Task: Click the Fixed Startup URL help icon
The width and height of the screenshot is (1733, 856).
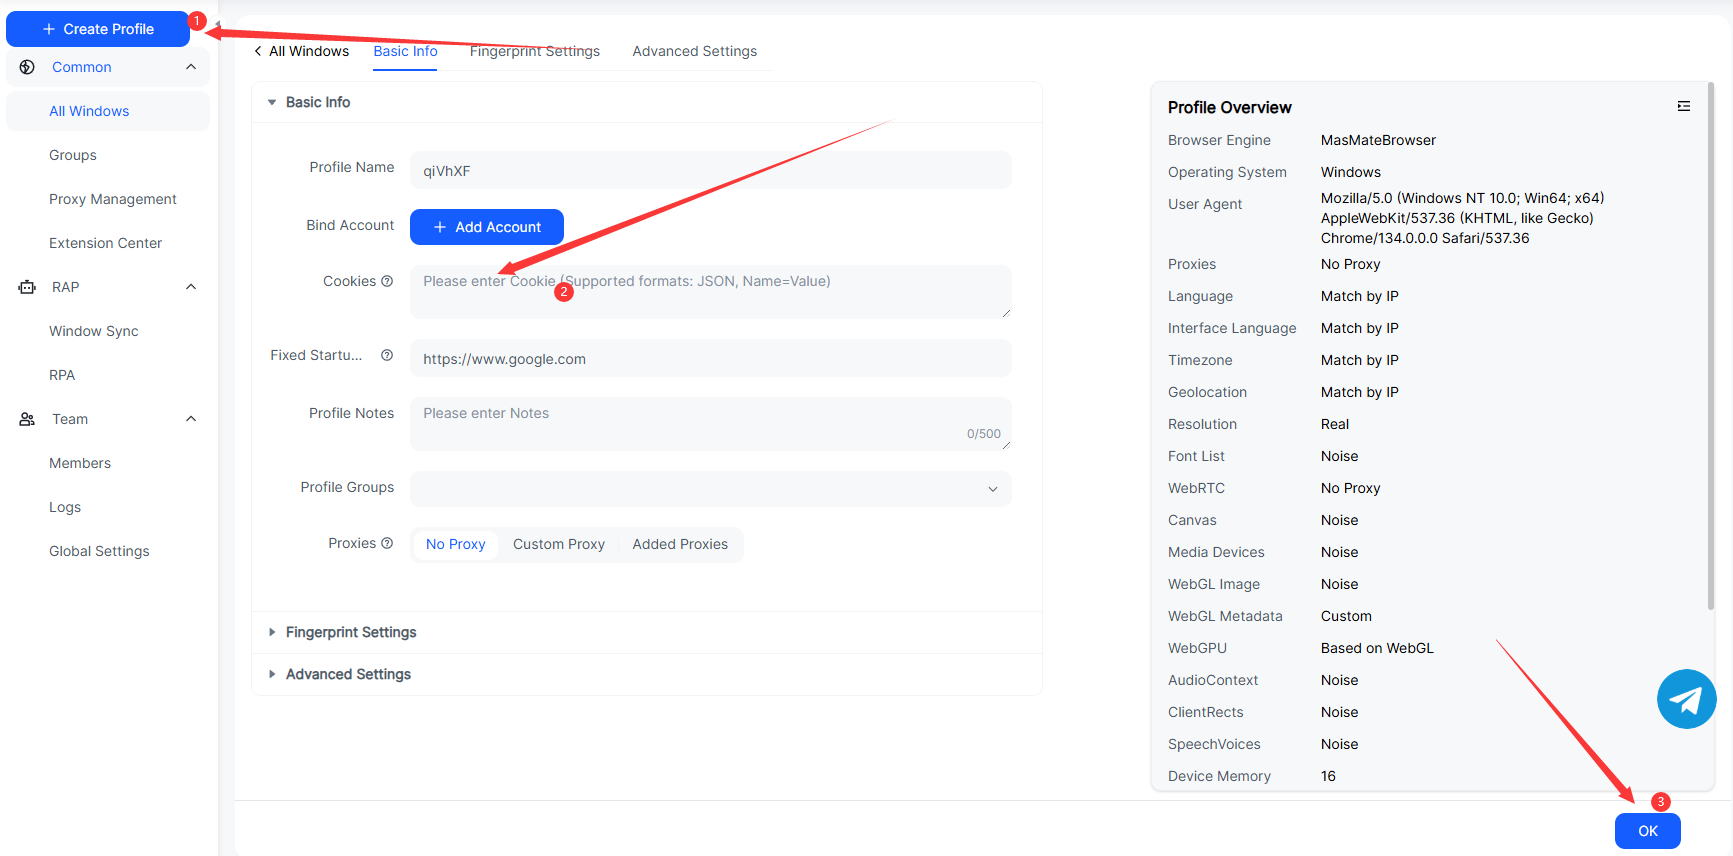Action: pos(387,355)
